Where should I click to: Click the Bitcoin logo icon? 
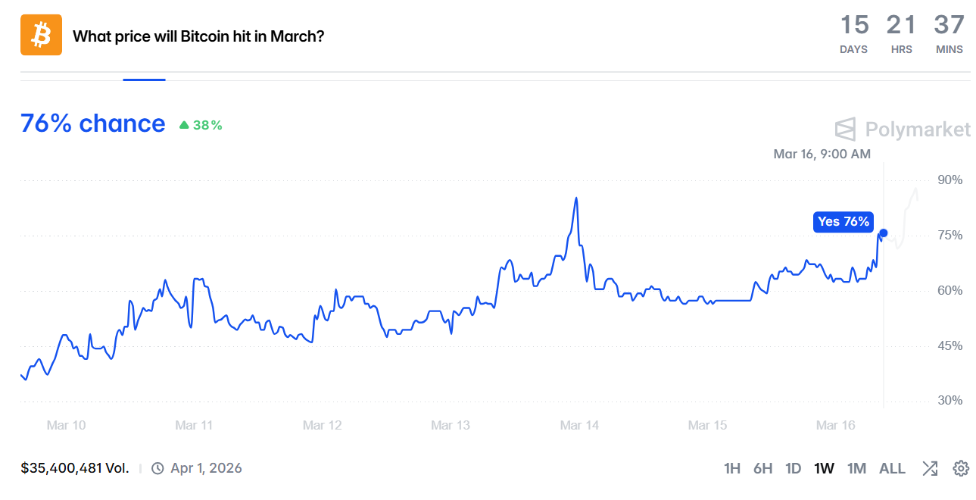(x=41, y=35)
